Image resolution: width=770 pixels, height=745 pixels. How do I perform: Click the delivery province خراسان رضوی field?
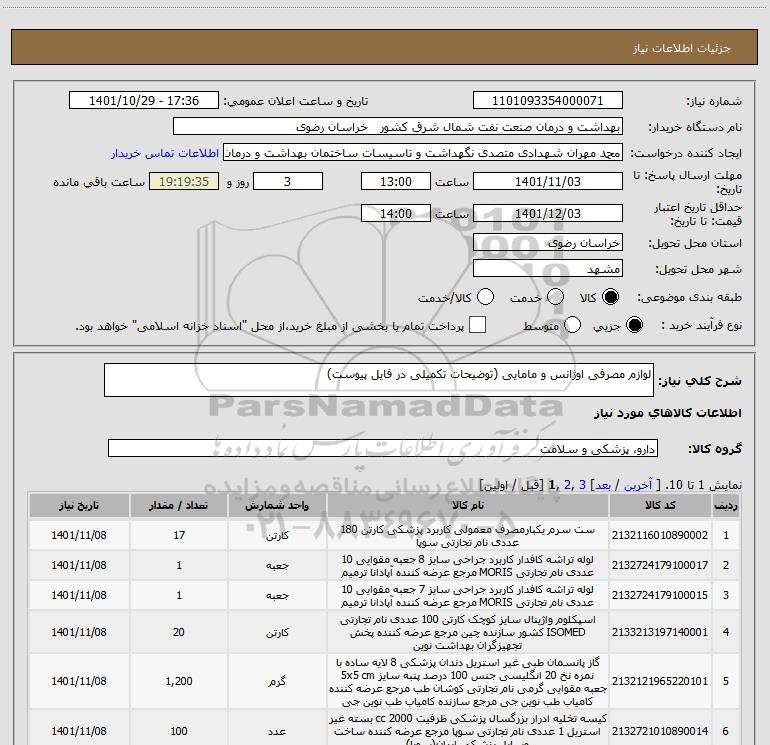(548, 243)
